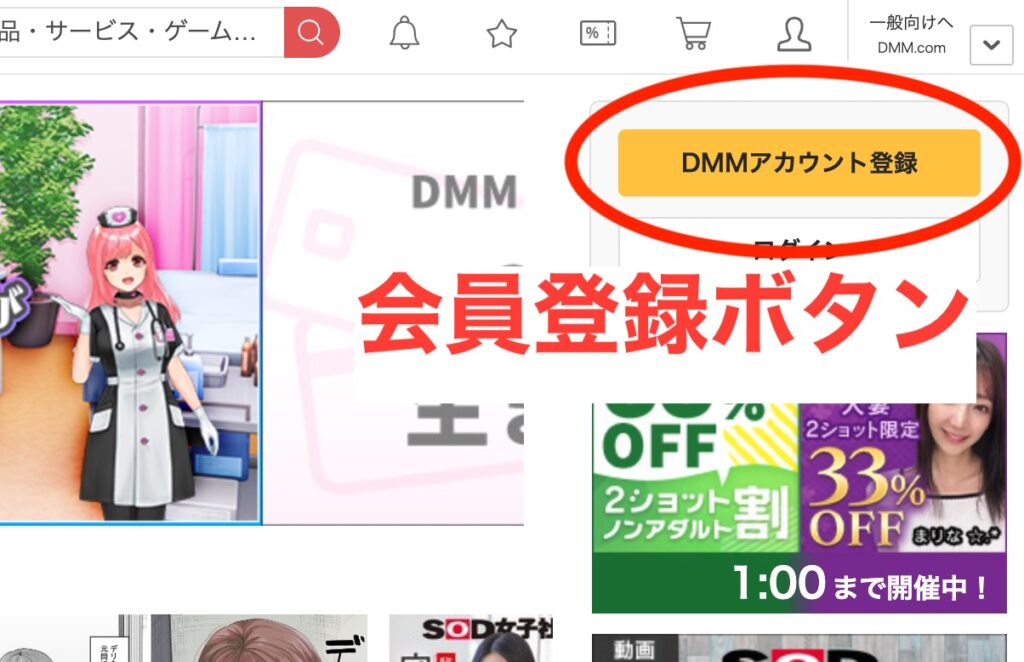
Task: Open the 動画 labeled banner at bottom right
Action: (x=799, y=648)
